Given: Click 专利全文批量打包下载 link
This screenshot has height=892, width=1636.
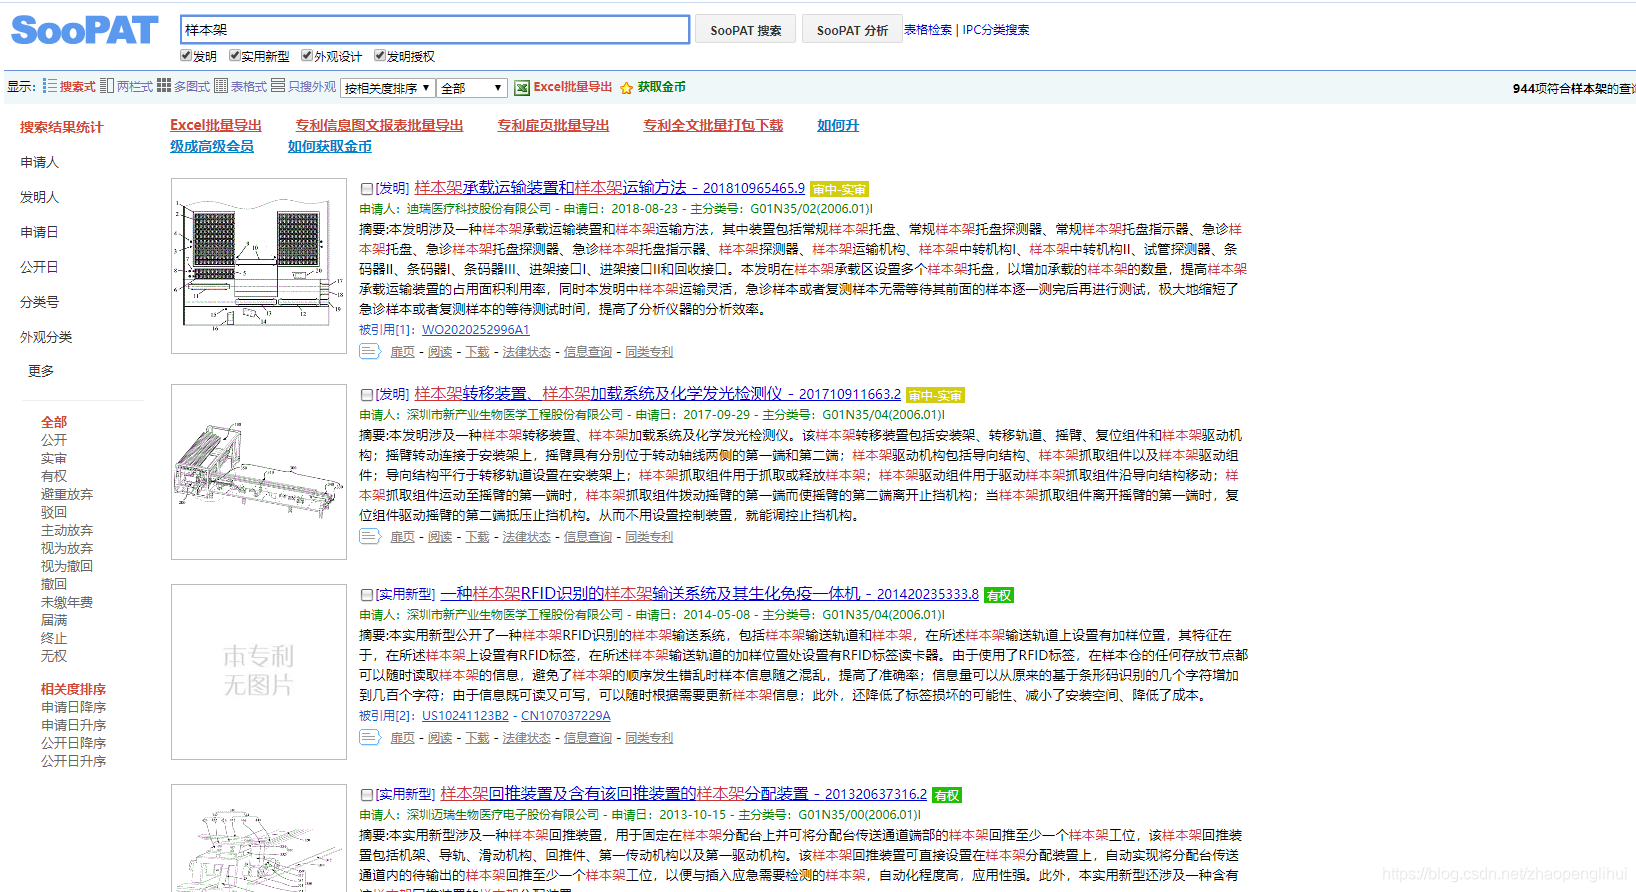Looking at the screenshot, I should pyautogui.click(x=713, y=125).
